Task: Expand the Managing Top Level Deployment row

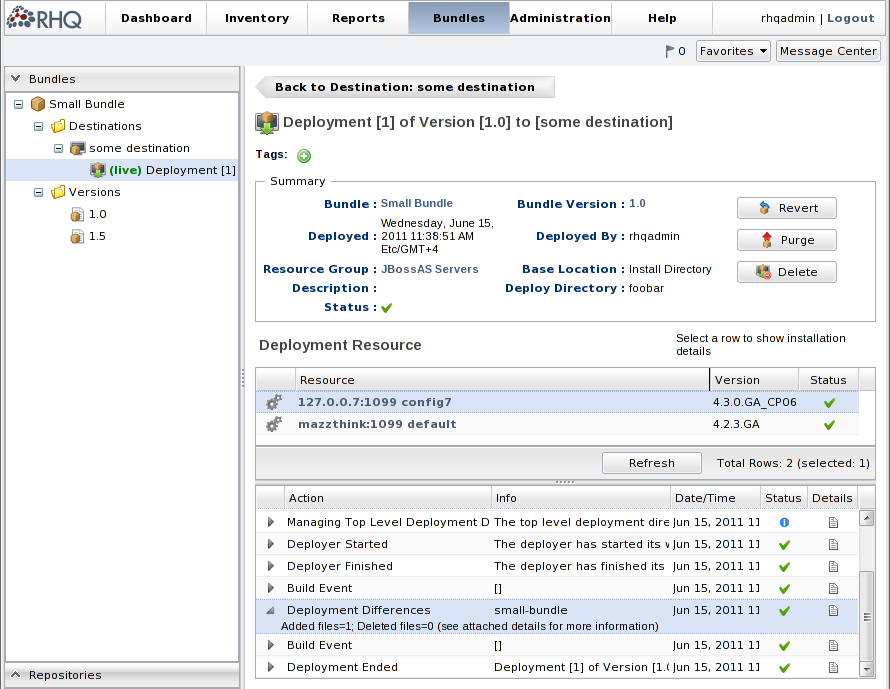Action: coord(271,522)
